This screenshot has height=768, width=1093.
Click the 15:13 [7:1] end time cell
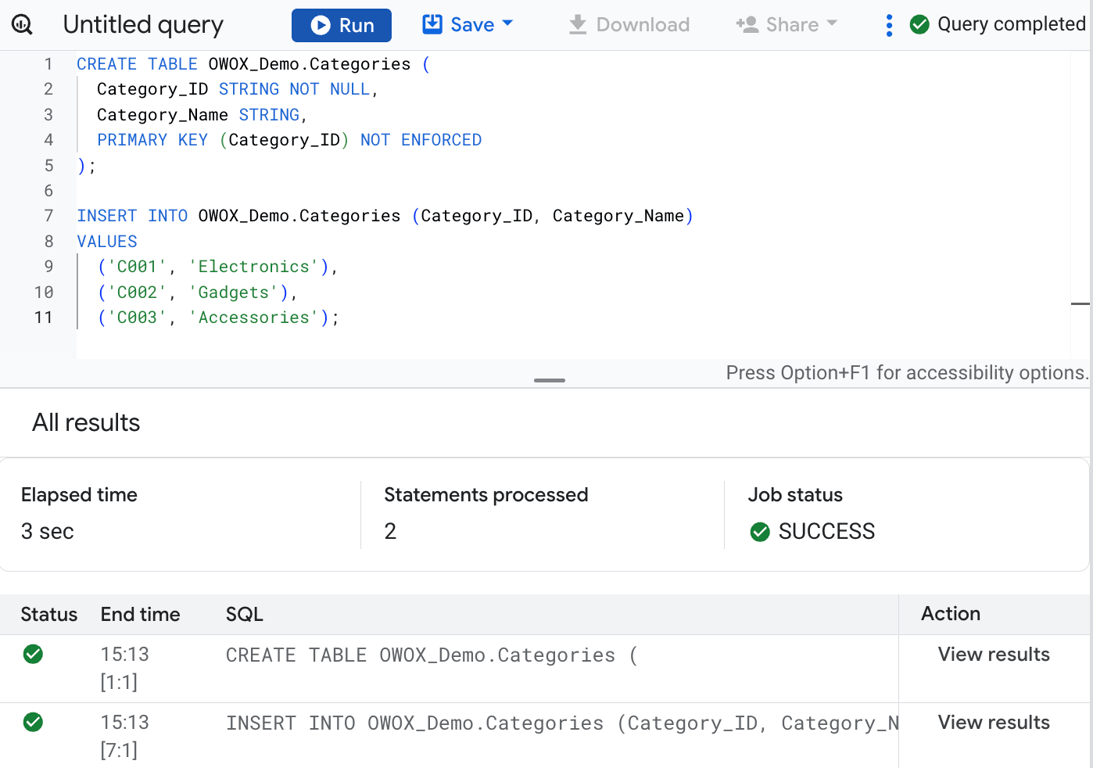(x=125, y=736)
